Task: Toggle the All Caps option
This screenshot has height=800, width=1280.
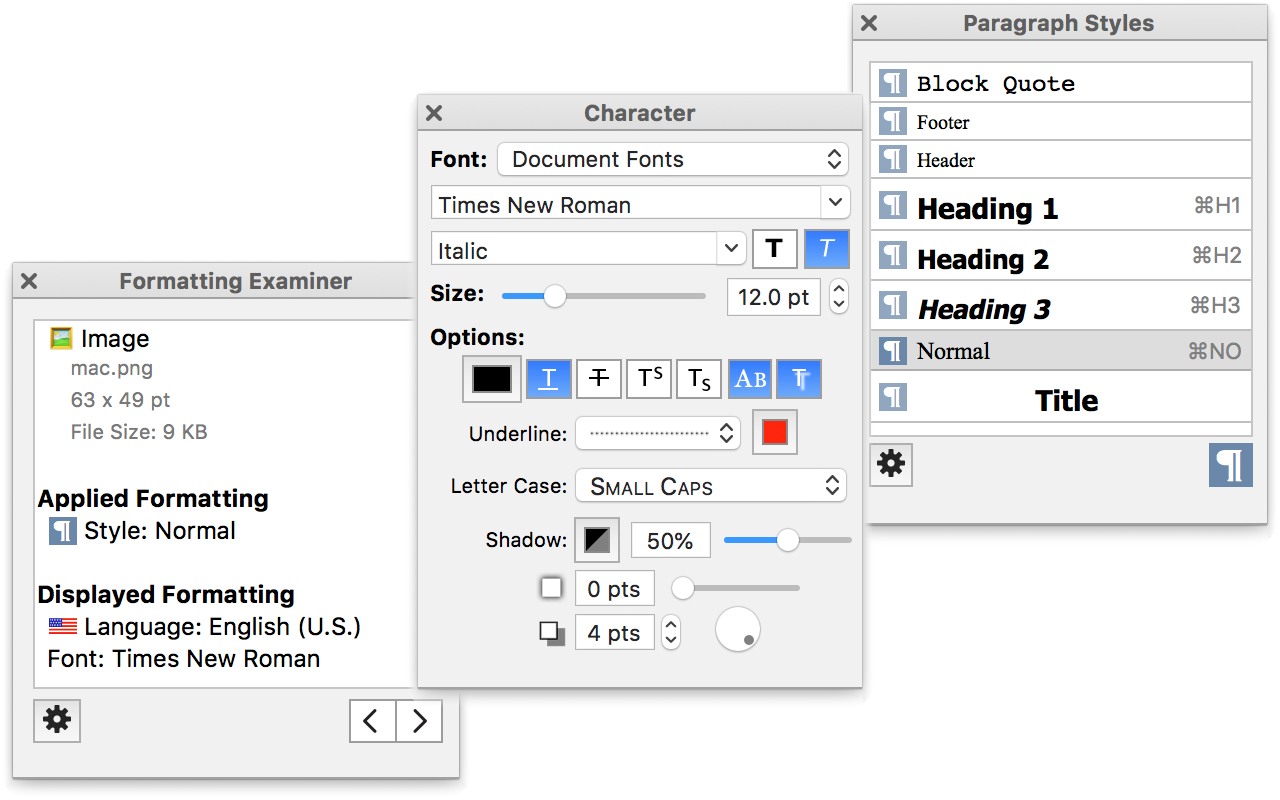Action: 749,379
